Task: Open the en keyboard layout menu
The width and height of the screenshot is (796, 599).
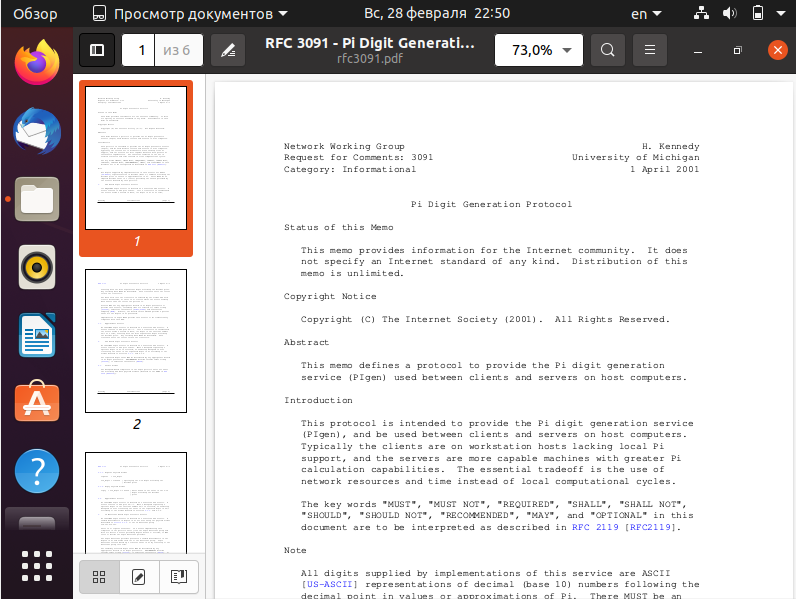Action: pos(646,14)
